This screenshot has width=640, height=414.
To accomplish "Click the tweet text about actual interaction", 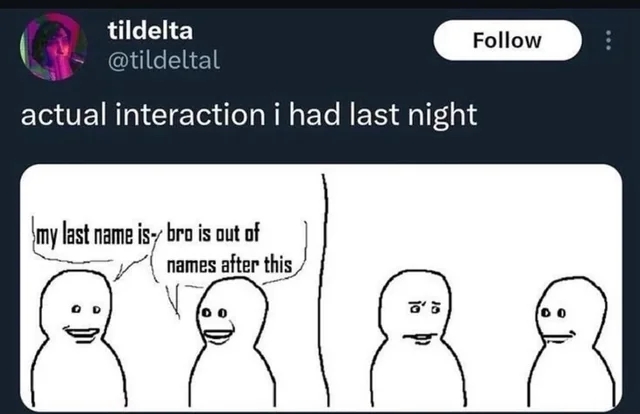I will [249, 115].
